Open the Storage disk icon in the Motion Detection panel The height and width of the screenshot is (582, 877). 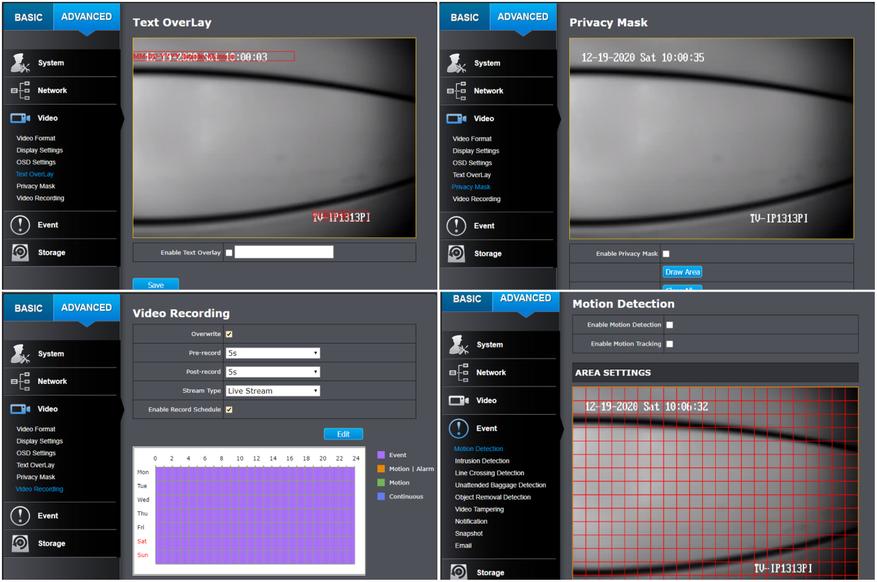pos(459,571)
